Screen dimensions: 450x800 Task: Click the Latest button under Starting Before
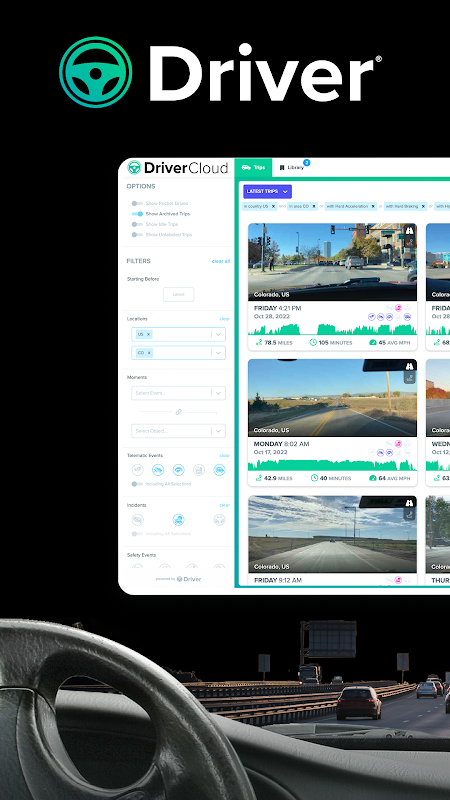179,294
